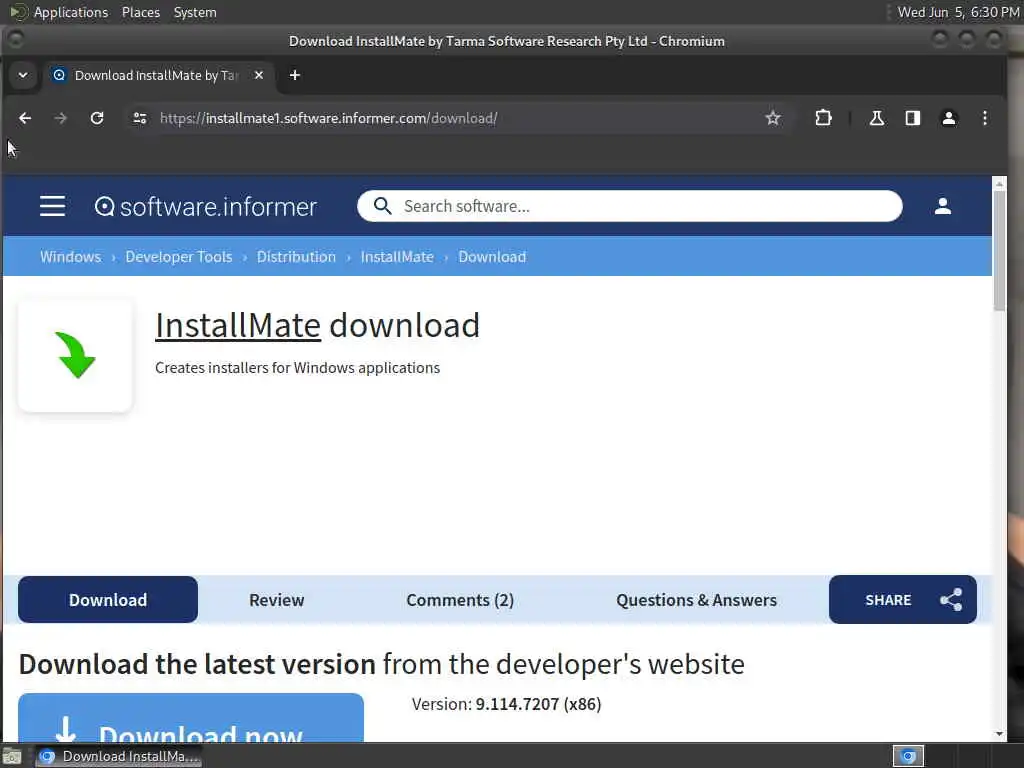Click the clock Wed Jun 5, 6:30 PM
Screen dimensions: 1024x768
pos(958,12)
